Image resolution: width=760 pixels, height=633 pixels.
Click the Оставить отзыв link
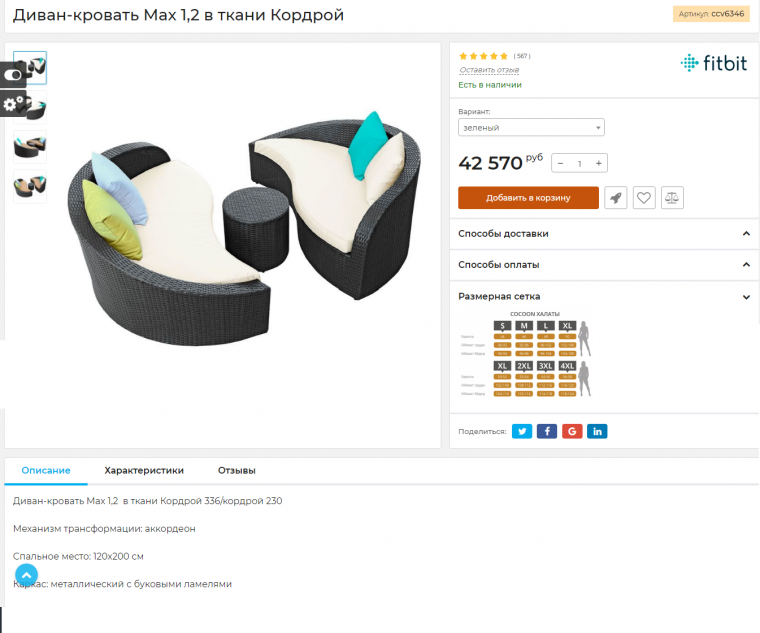click(489, 70)
